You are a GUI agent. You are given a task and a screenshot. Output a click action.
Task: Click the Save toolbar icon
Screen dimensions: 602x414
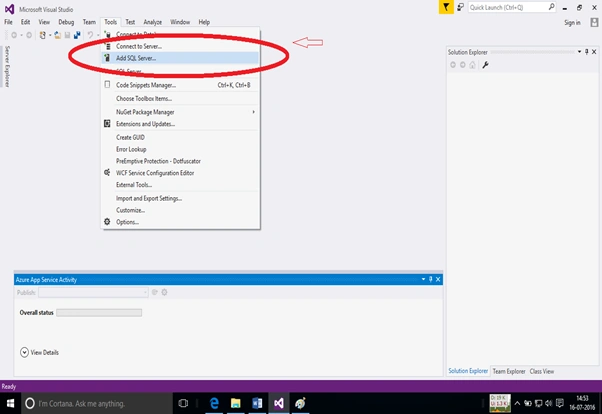(67, 35)
